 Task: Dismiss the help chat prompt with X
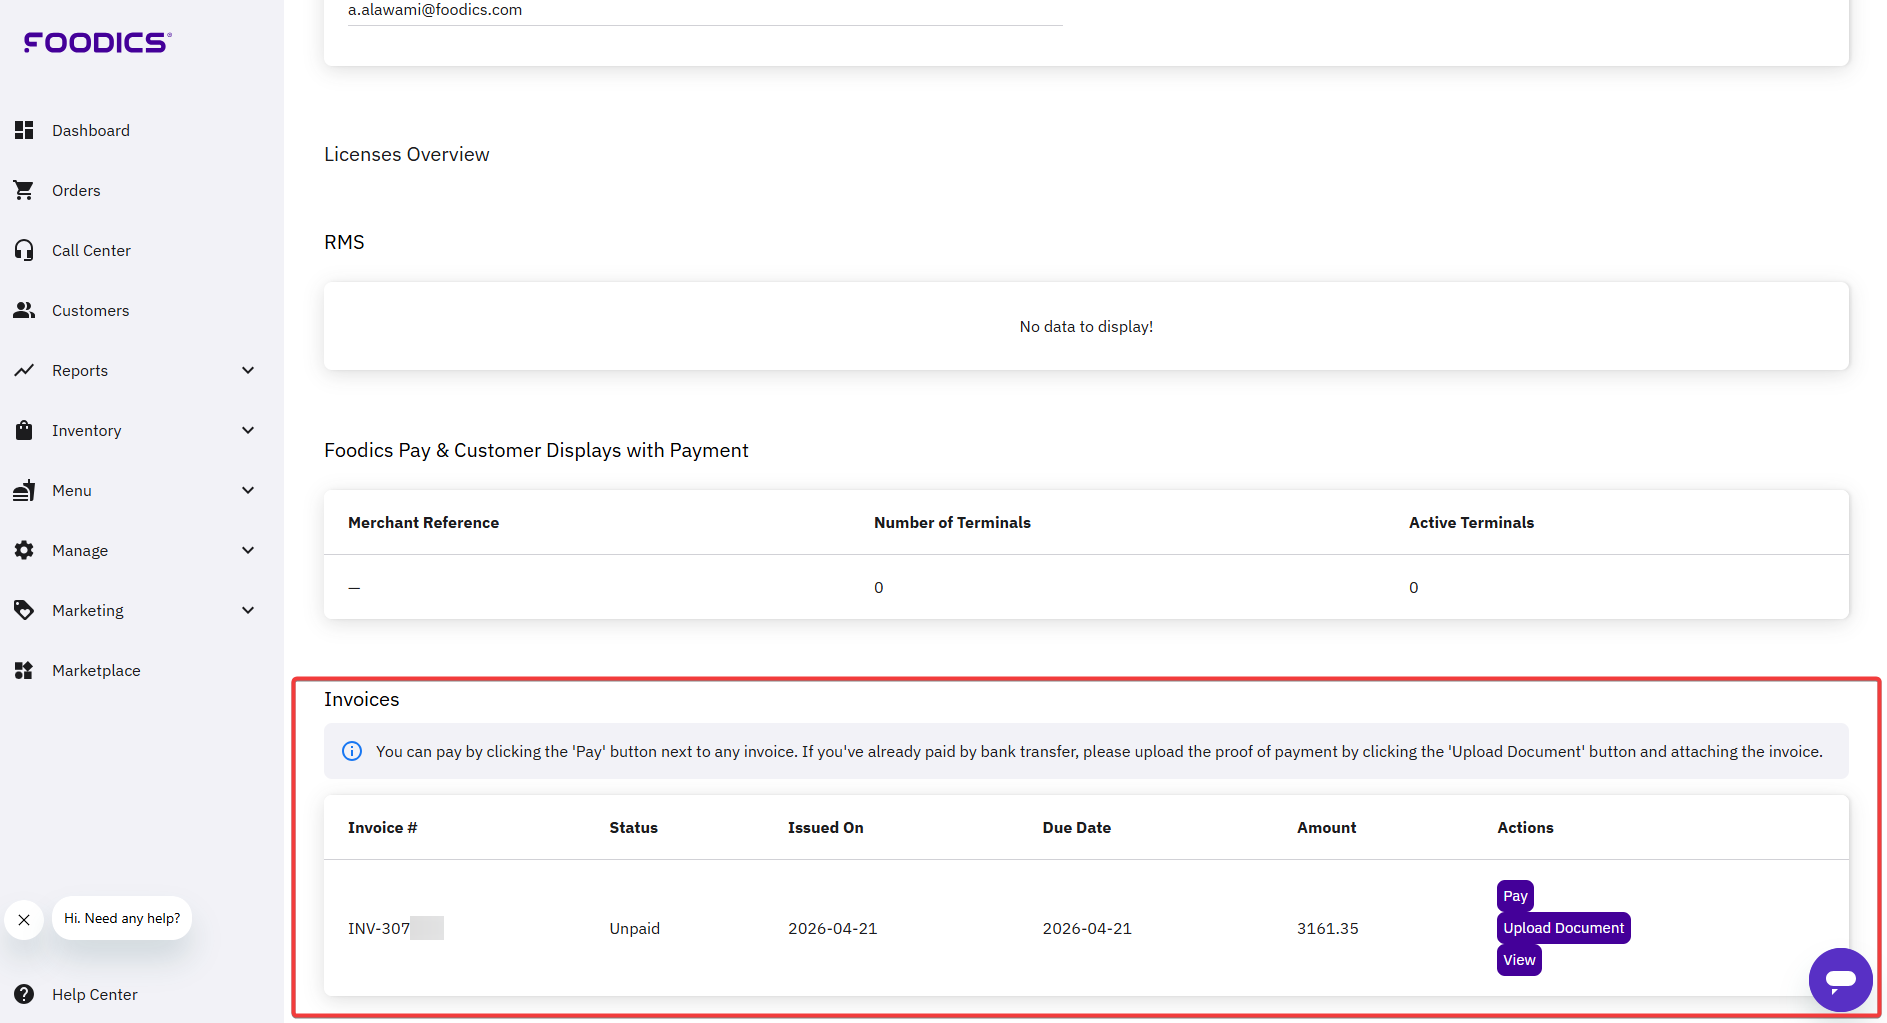click(24, 919)
